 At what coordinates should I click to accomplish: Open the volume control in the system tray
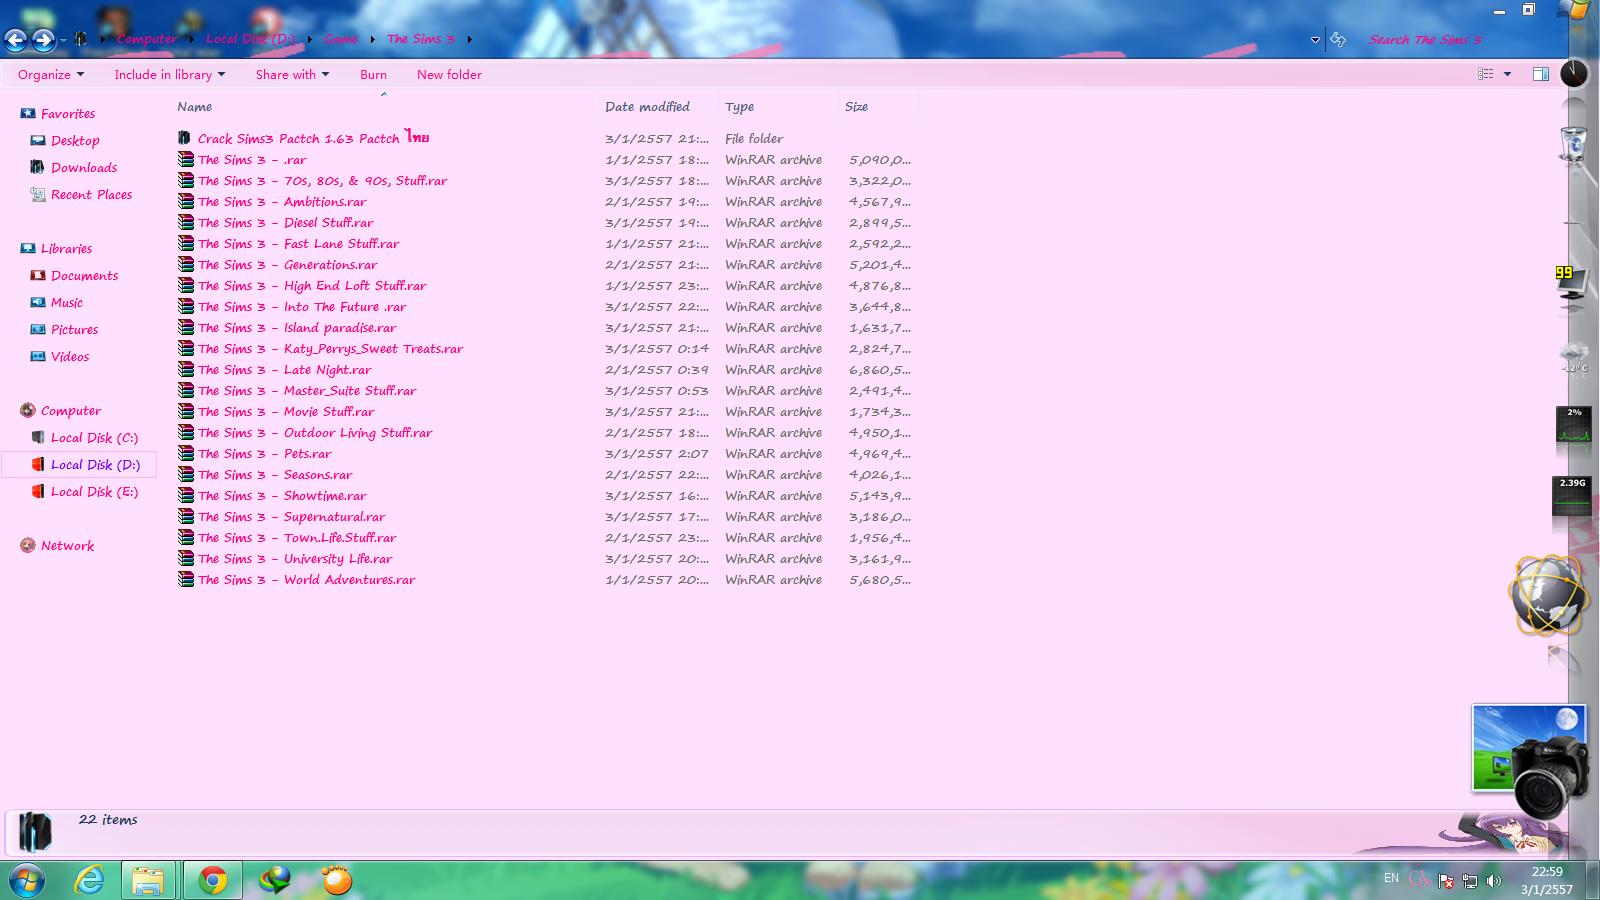coord(1494,881)
